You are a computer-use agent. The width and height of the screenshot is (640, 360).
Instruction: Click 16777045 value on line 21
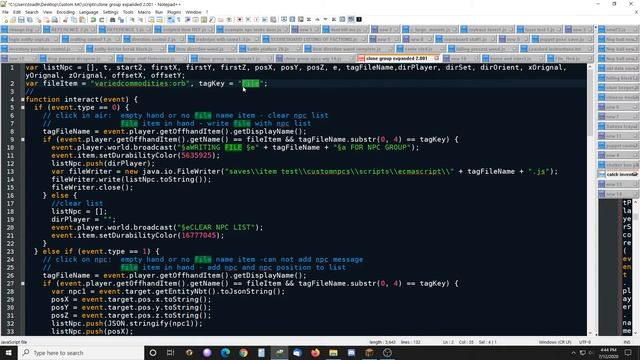[198, 236]
